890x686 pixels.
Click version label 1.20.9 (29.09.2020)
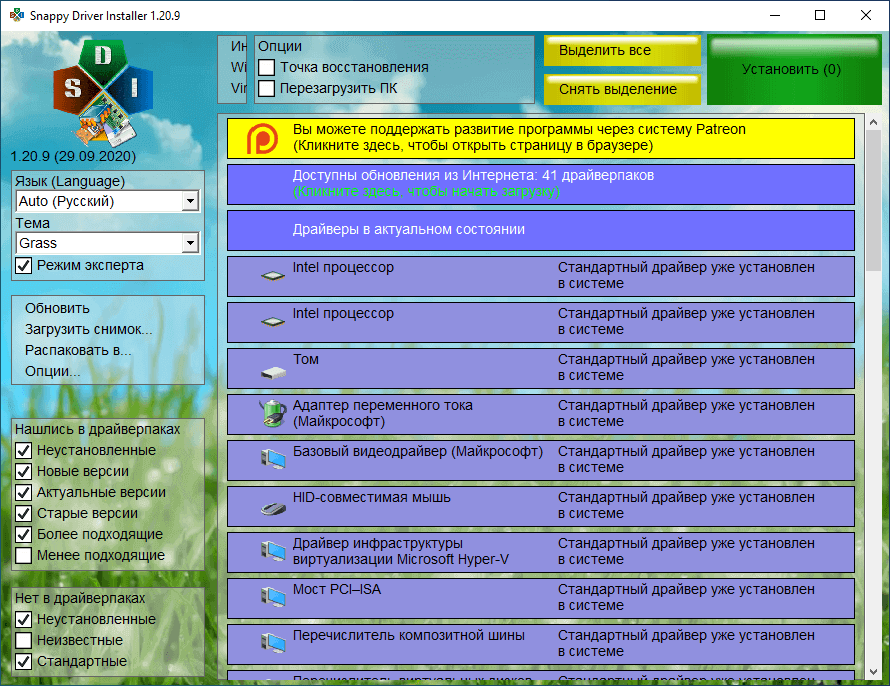[73, 157]
